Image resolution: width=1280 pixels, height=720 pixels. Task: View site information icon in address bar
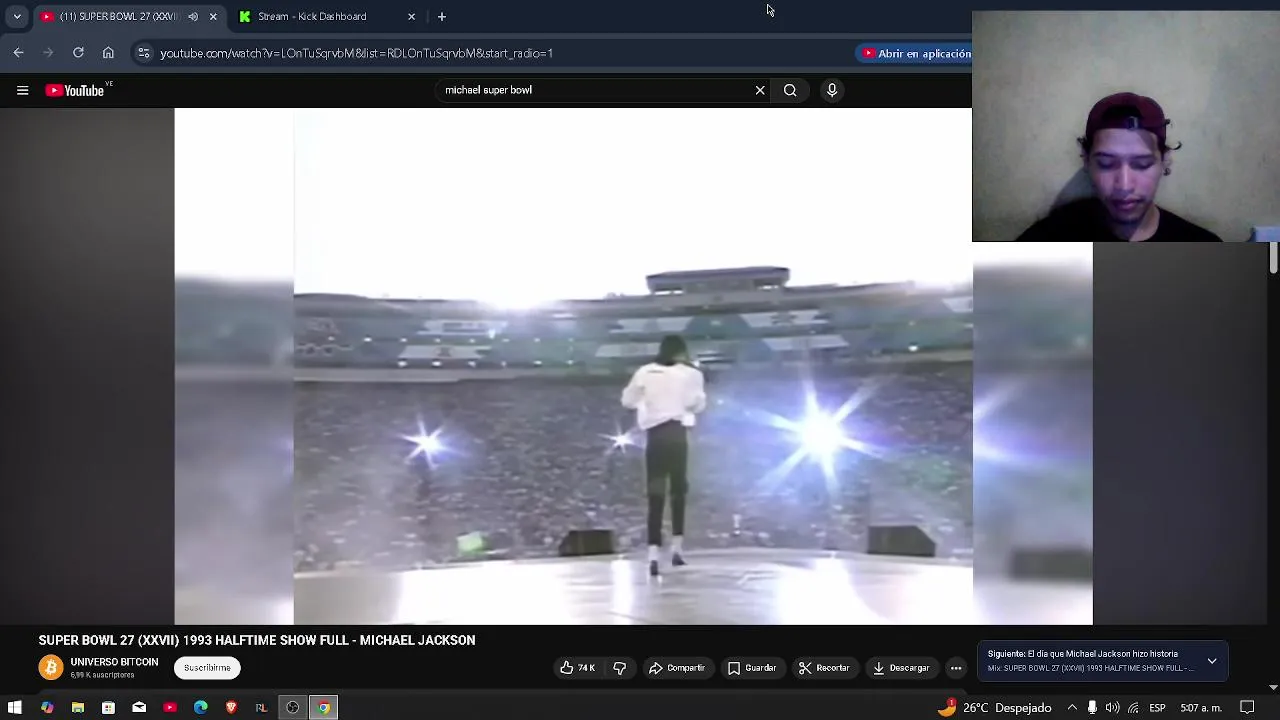[144, 53]
